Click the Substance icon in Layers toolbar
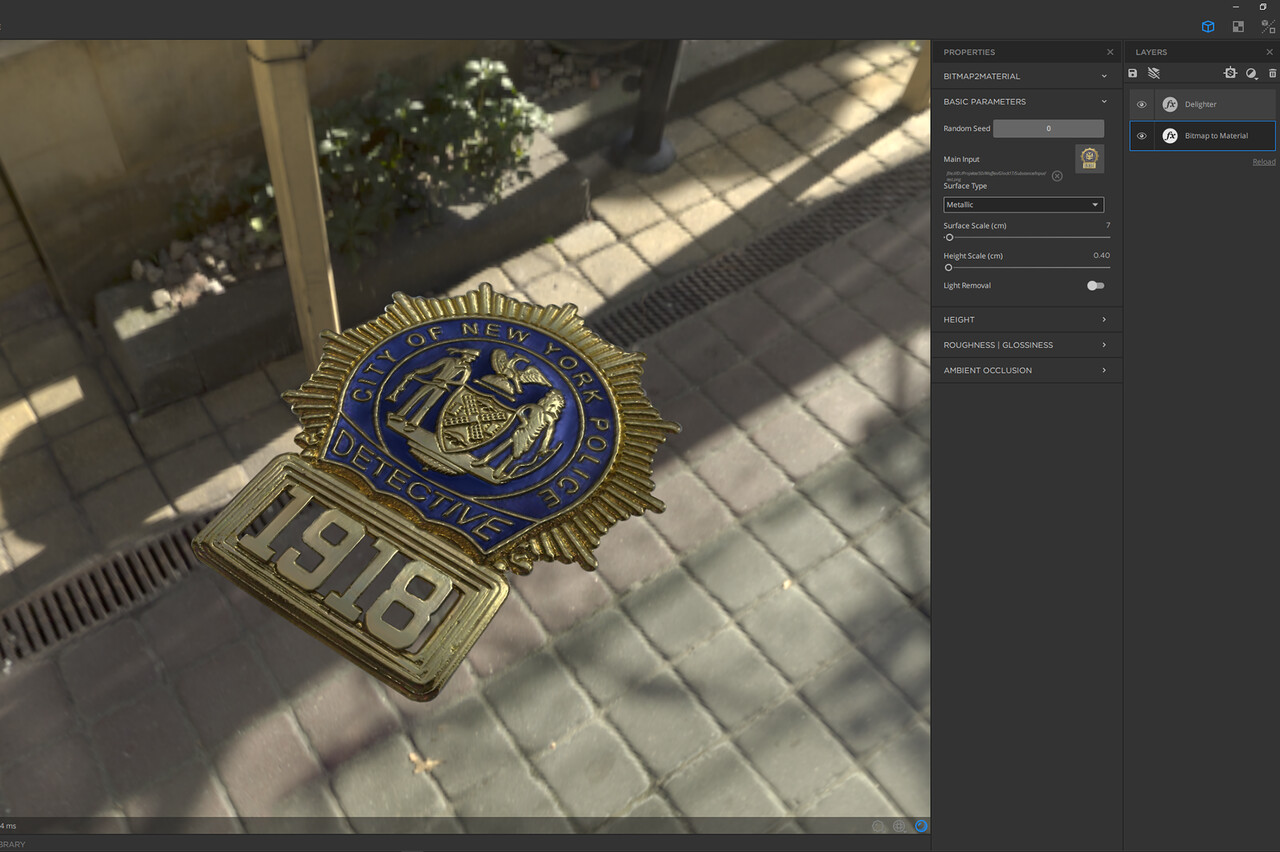Image resolution: width=1280 pixels, height=852 pixels. [1230, 73]
